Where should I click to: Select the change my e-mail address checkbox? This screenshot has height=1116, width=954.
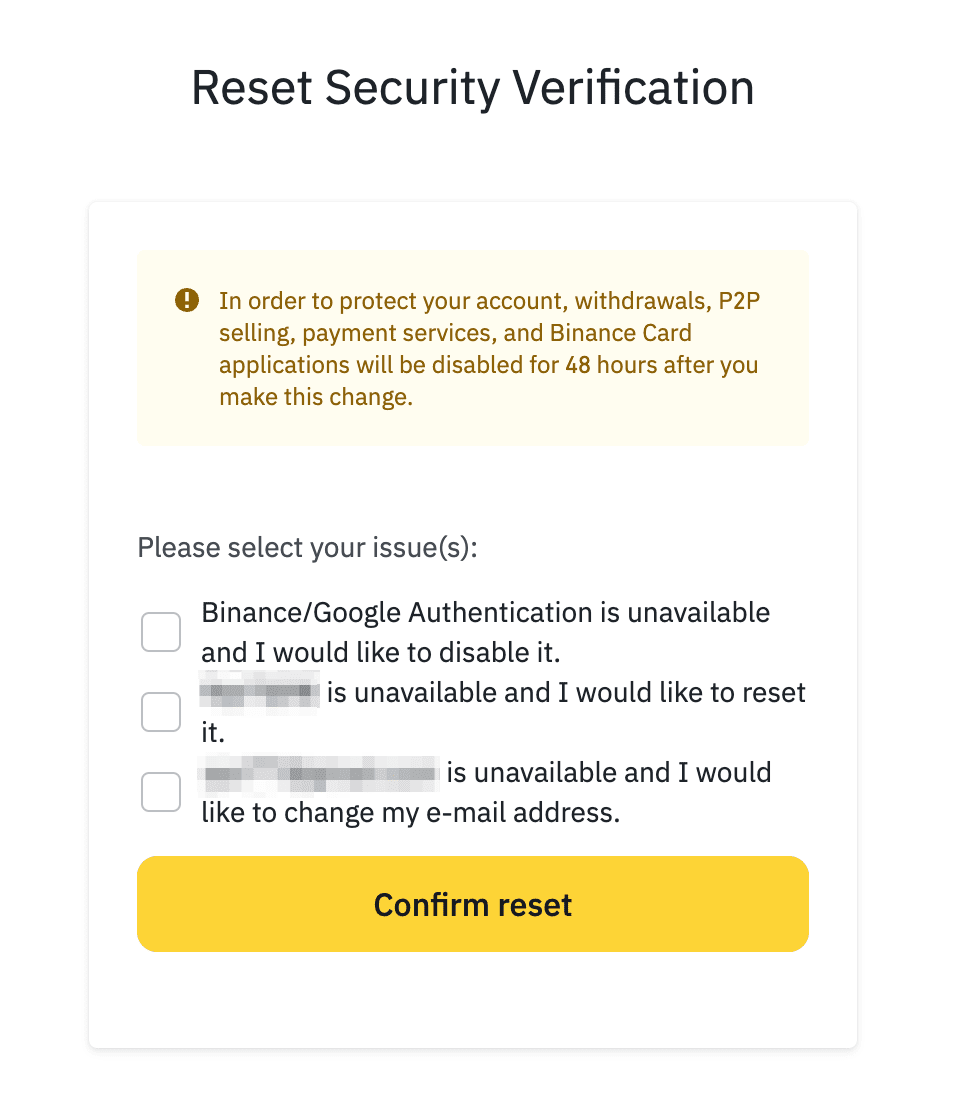click(x=161, y=792)
